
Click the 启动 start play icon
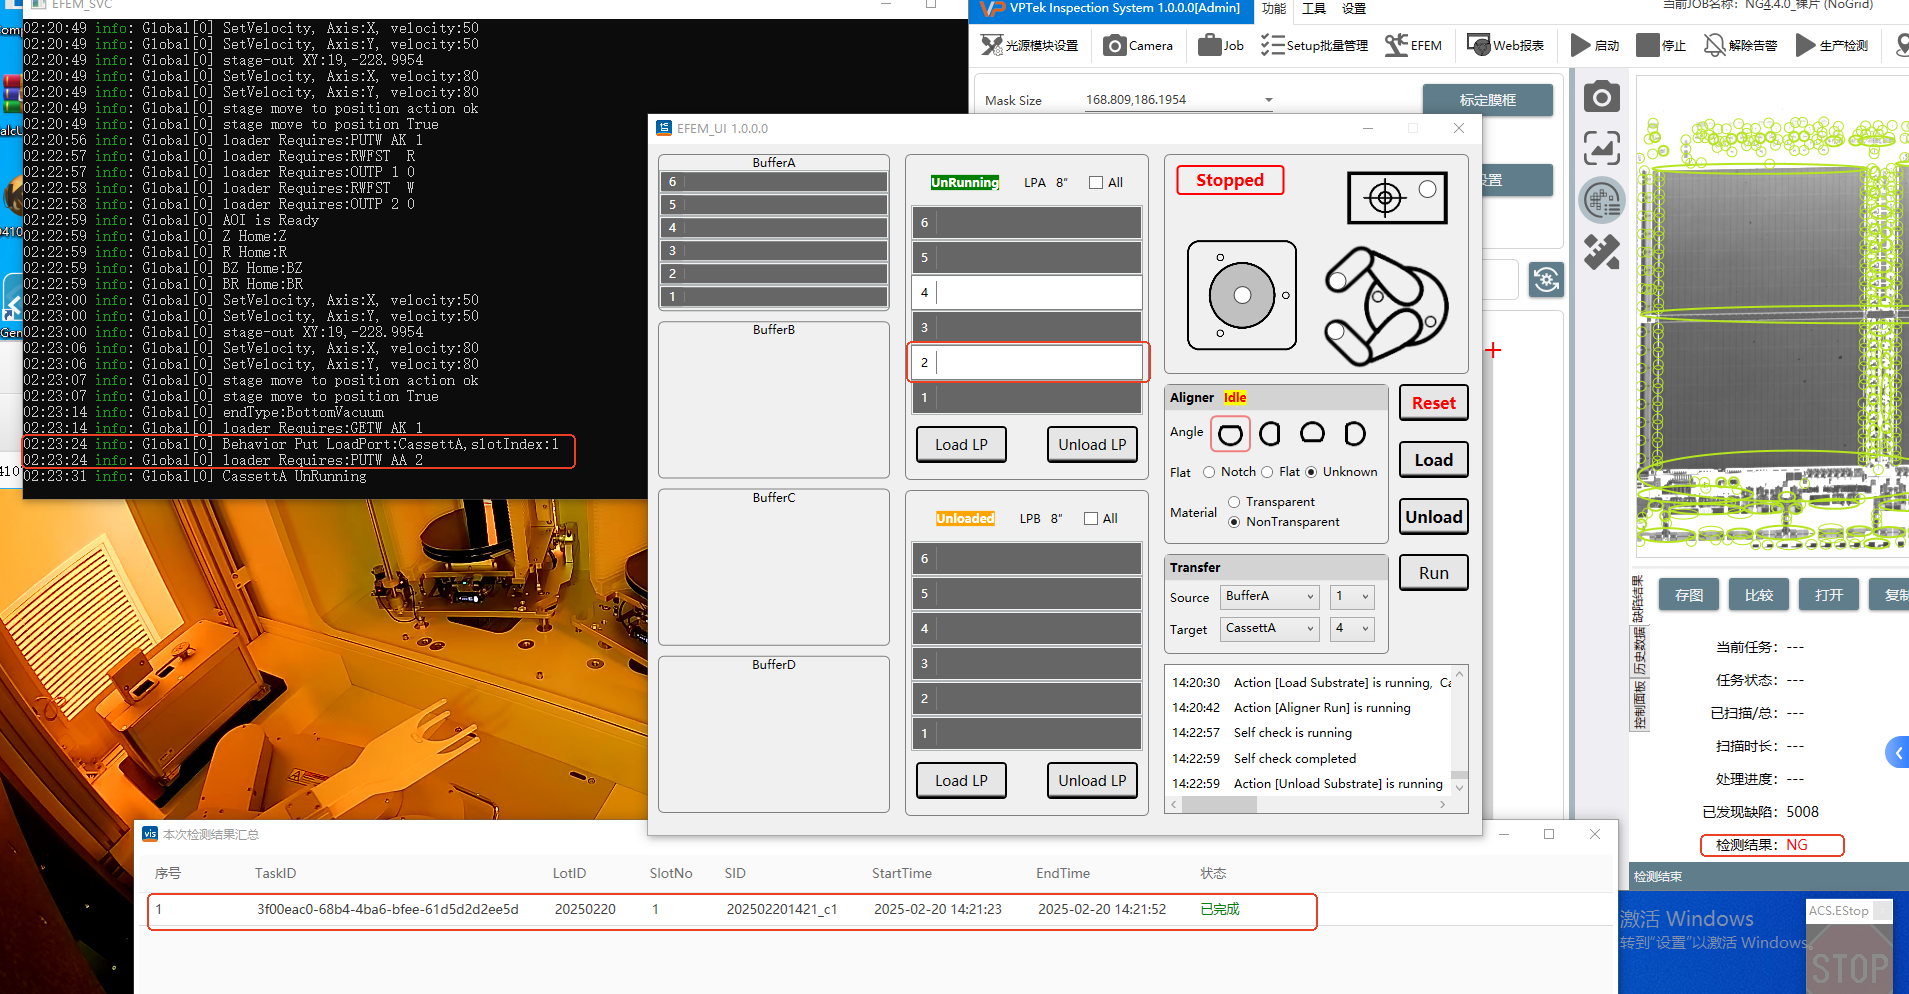coord(1581,45)
